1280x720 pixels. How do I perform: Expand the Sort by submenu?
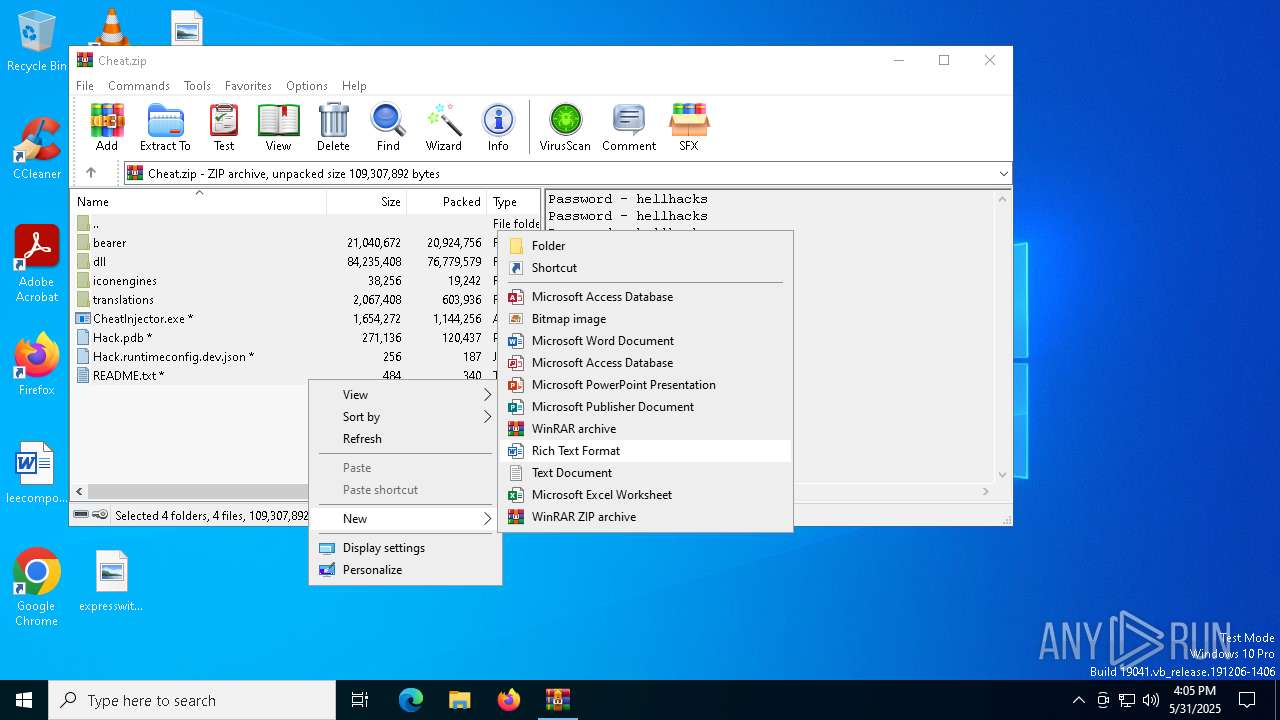coord(405,417)
